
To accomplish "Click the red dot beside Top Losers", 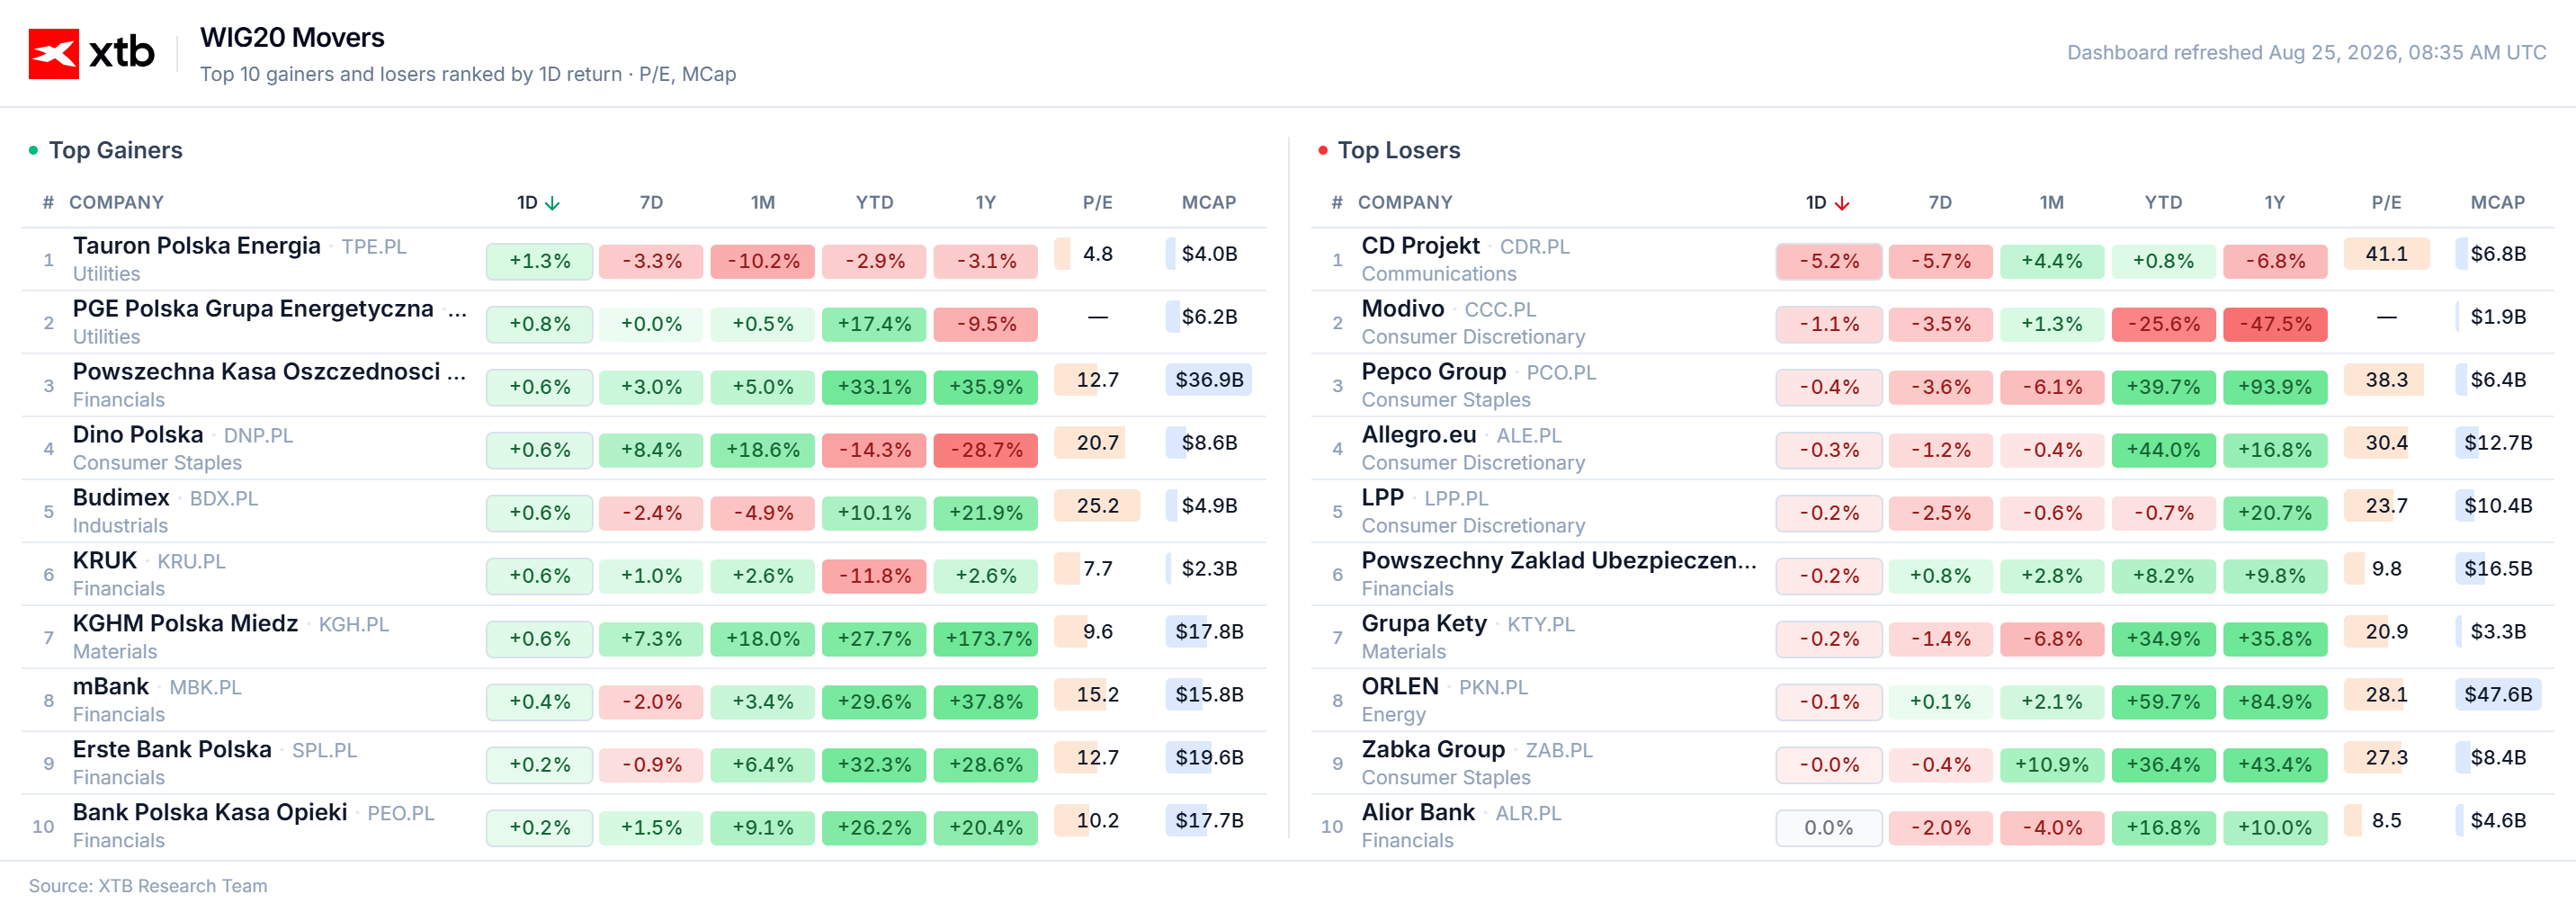I will point(1322,150).
